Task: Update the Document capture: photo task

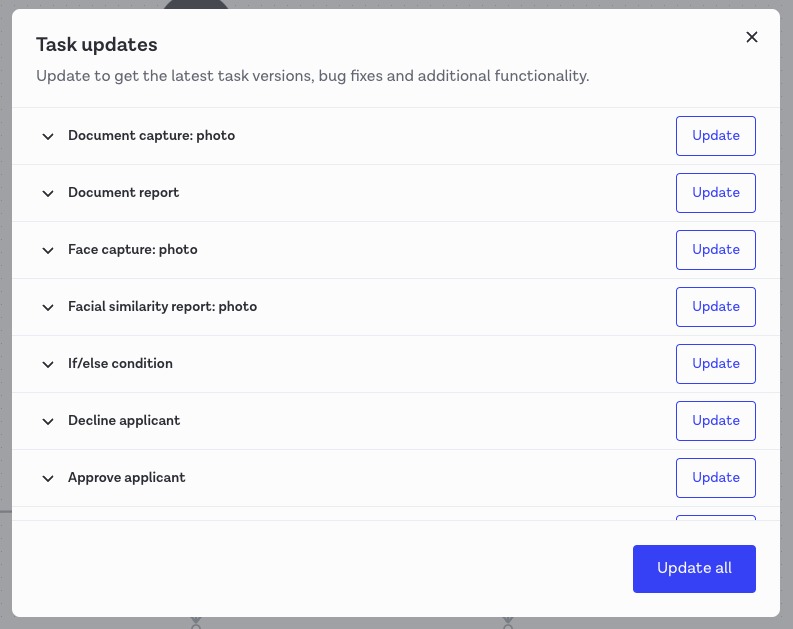Action: pos(715,136)
